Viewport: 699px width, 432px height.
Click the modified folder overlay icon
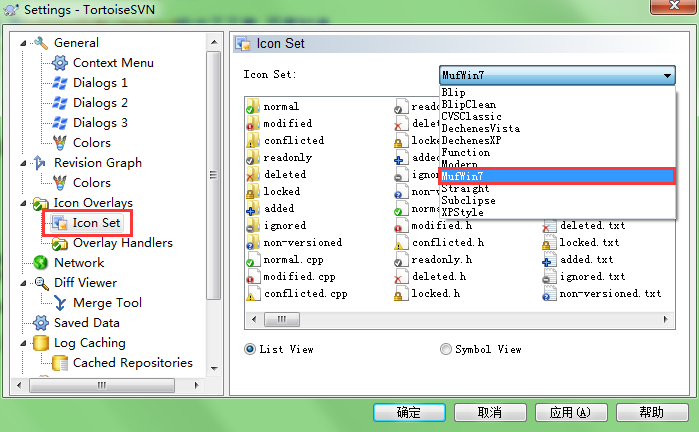[x=252, y=123]
